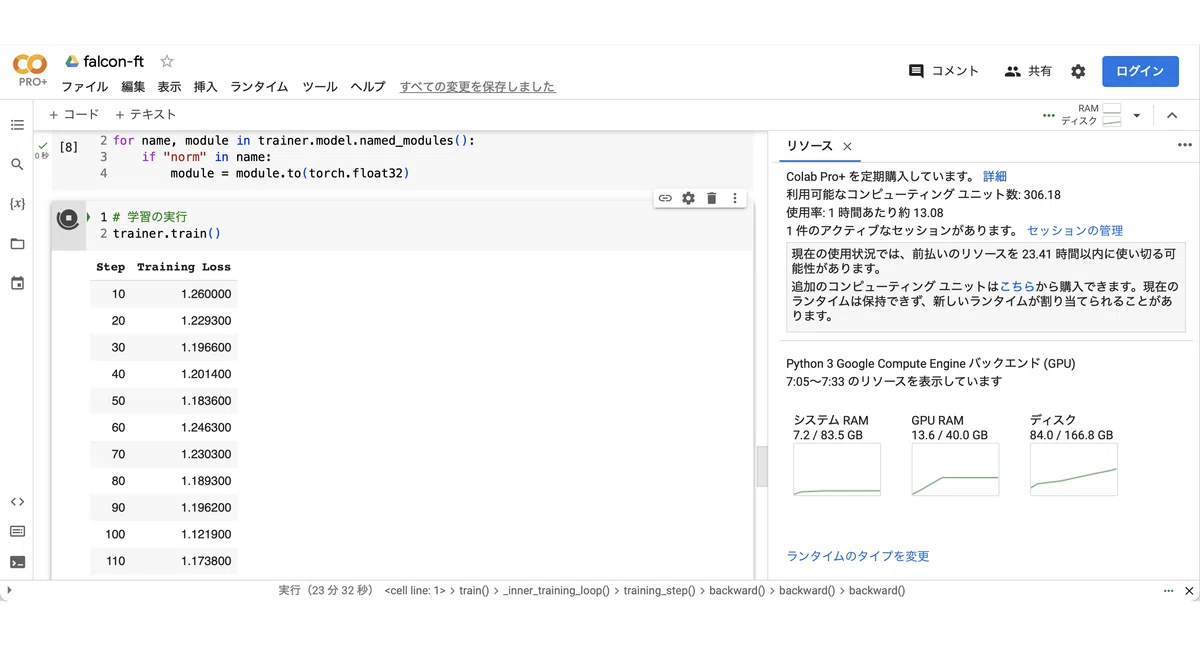Open the terminal panel icon
Viewport: 1200px width, 646px height.
pos(17,562)
